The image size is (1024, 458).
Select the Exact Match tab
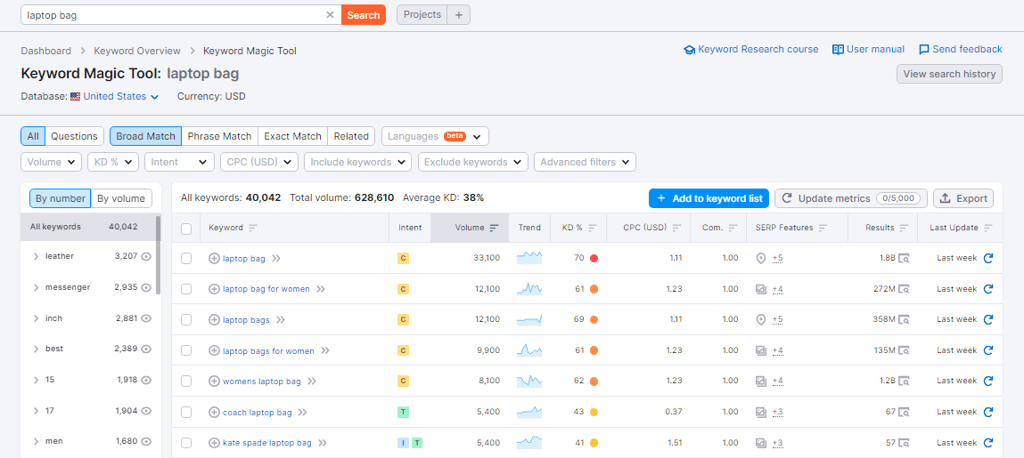tap(293, 137)
